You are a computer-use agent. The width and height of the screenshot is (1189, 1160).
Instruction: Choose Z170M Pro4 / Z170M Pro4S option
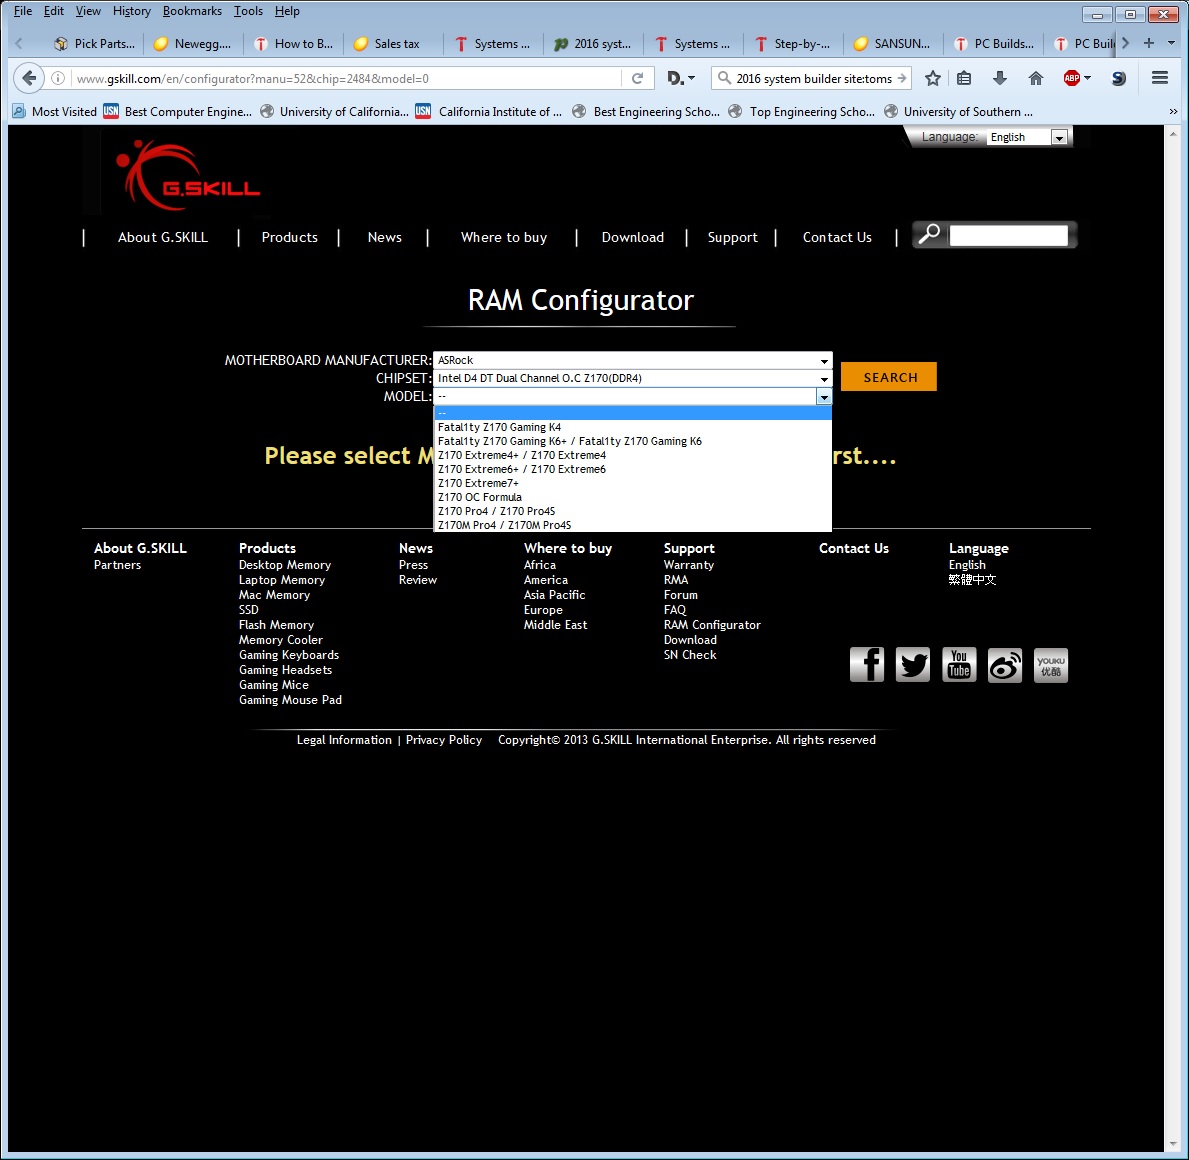[632, 525]
